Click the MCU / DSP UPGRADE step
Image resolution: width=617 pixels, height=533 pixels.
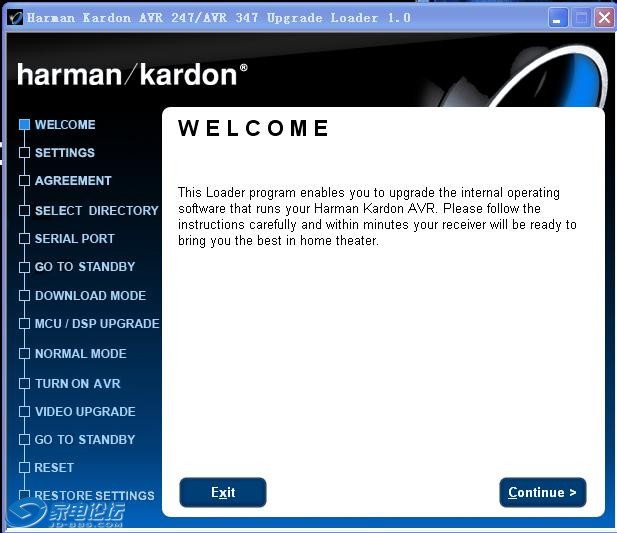coord(97,323)
